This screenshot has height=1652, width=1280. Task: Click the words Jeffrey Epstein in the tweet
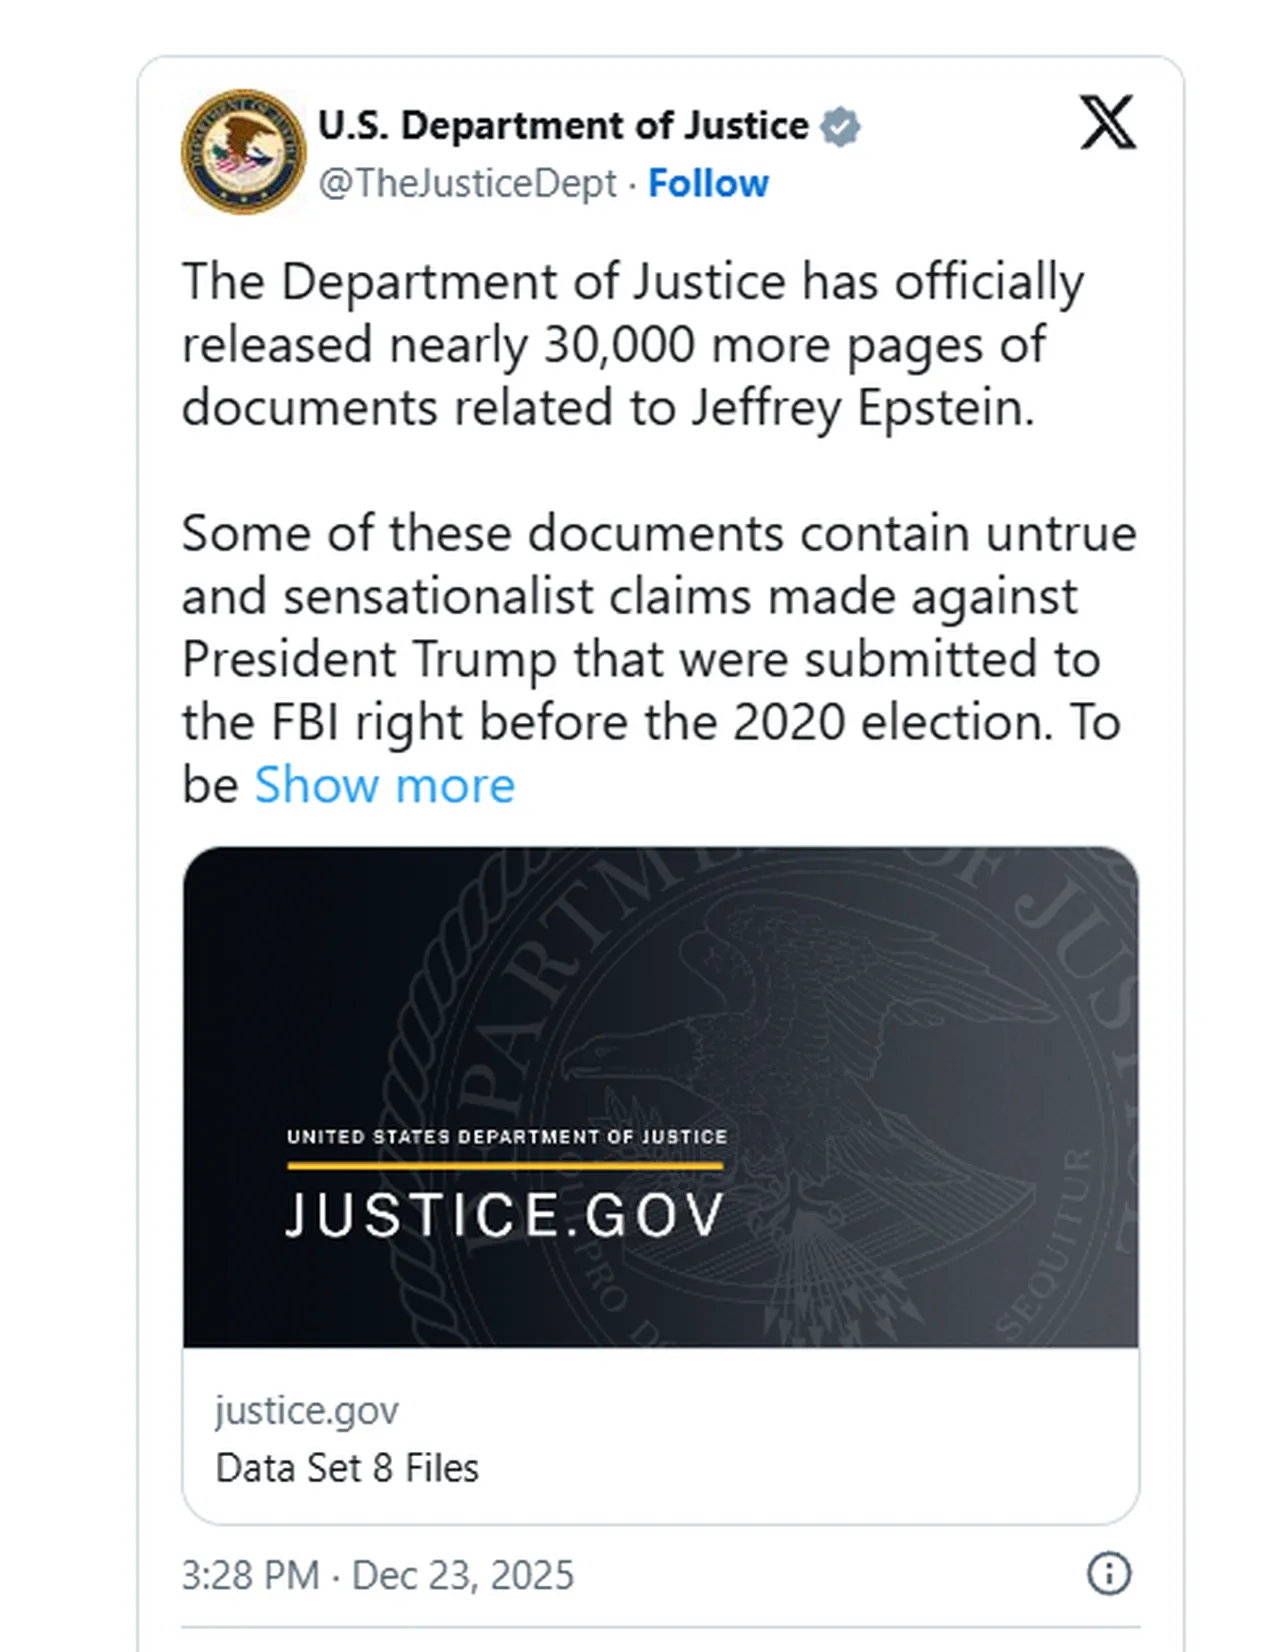(x=862, y=408)
